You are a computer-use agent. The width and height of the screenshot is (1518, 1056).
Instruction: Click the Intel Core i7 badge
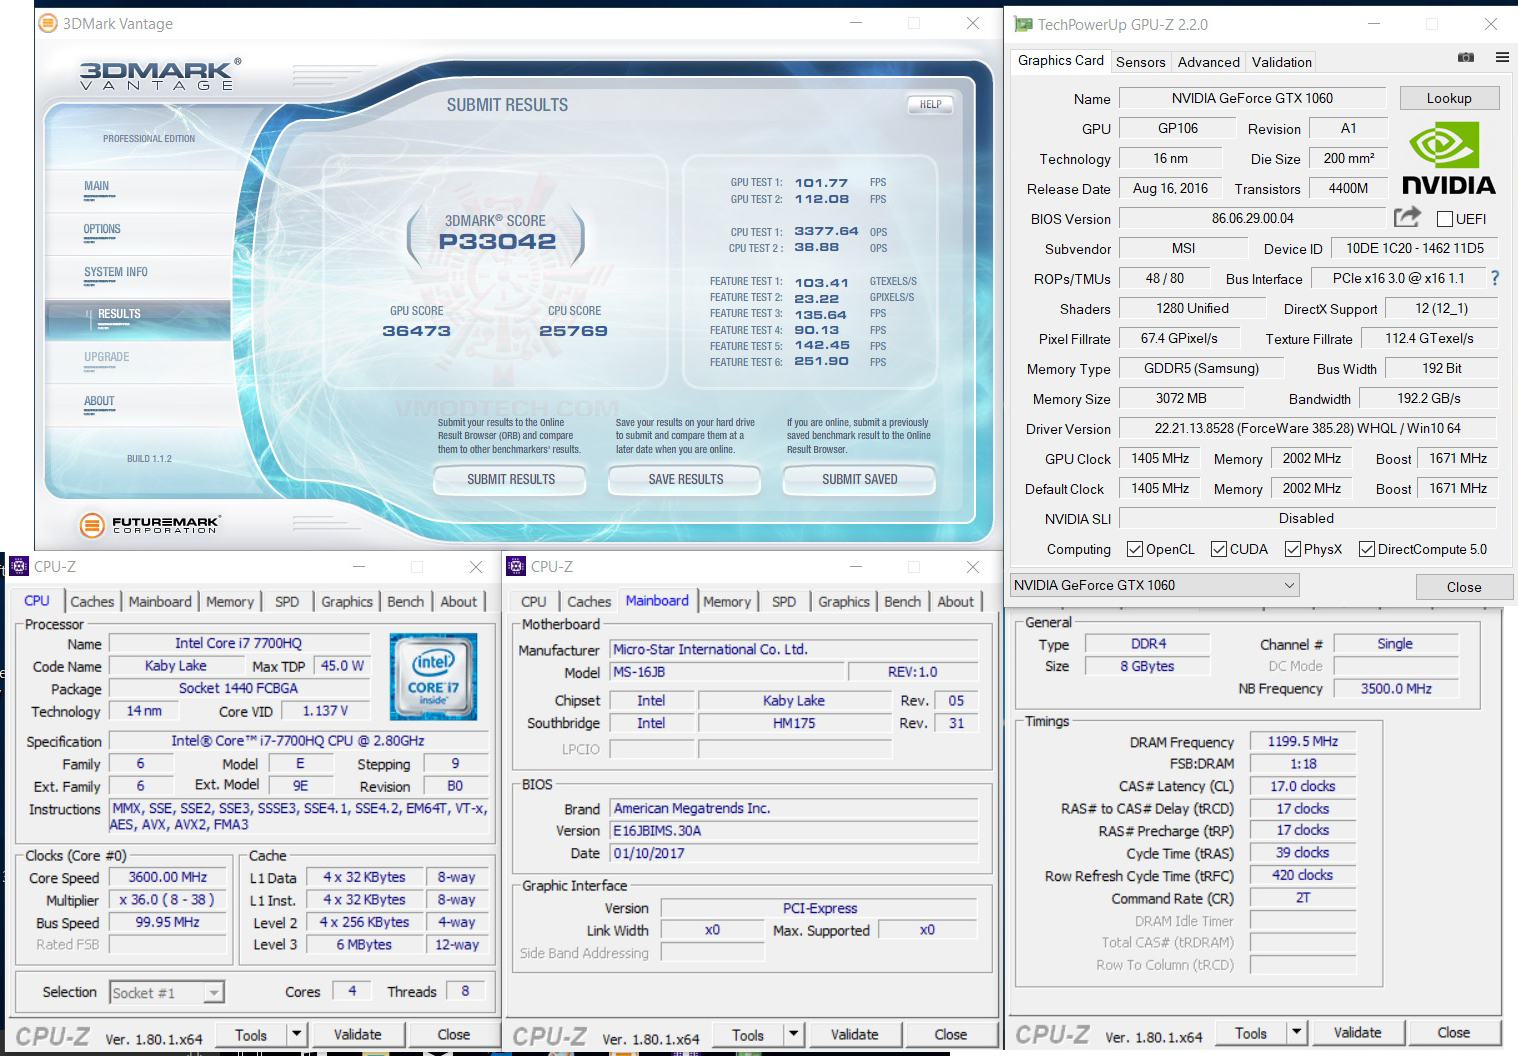point(433,677)
